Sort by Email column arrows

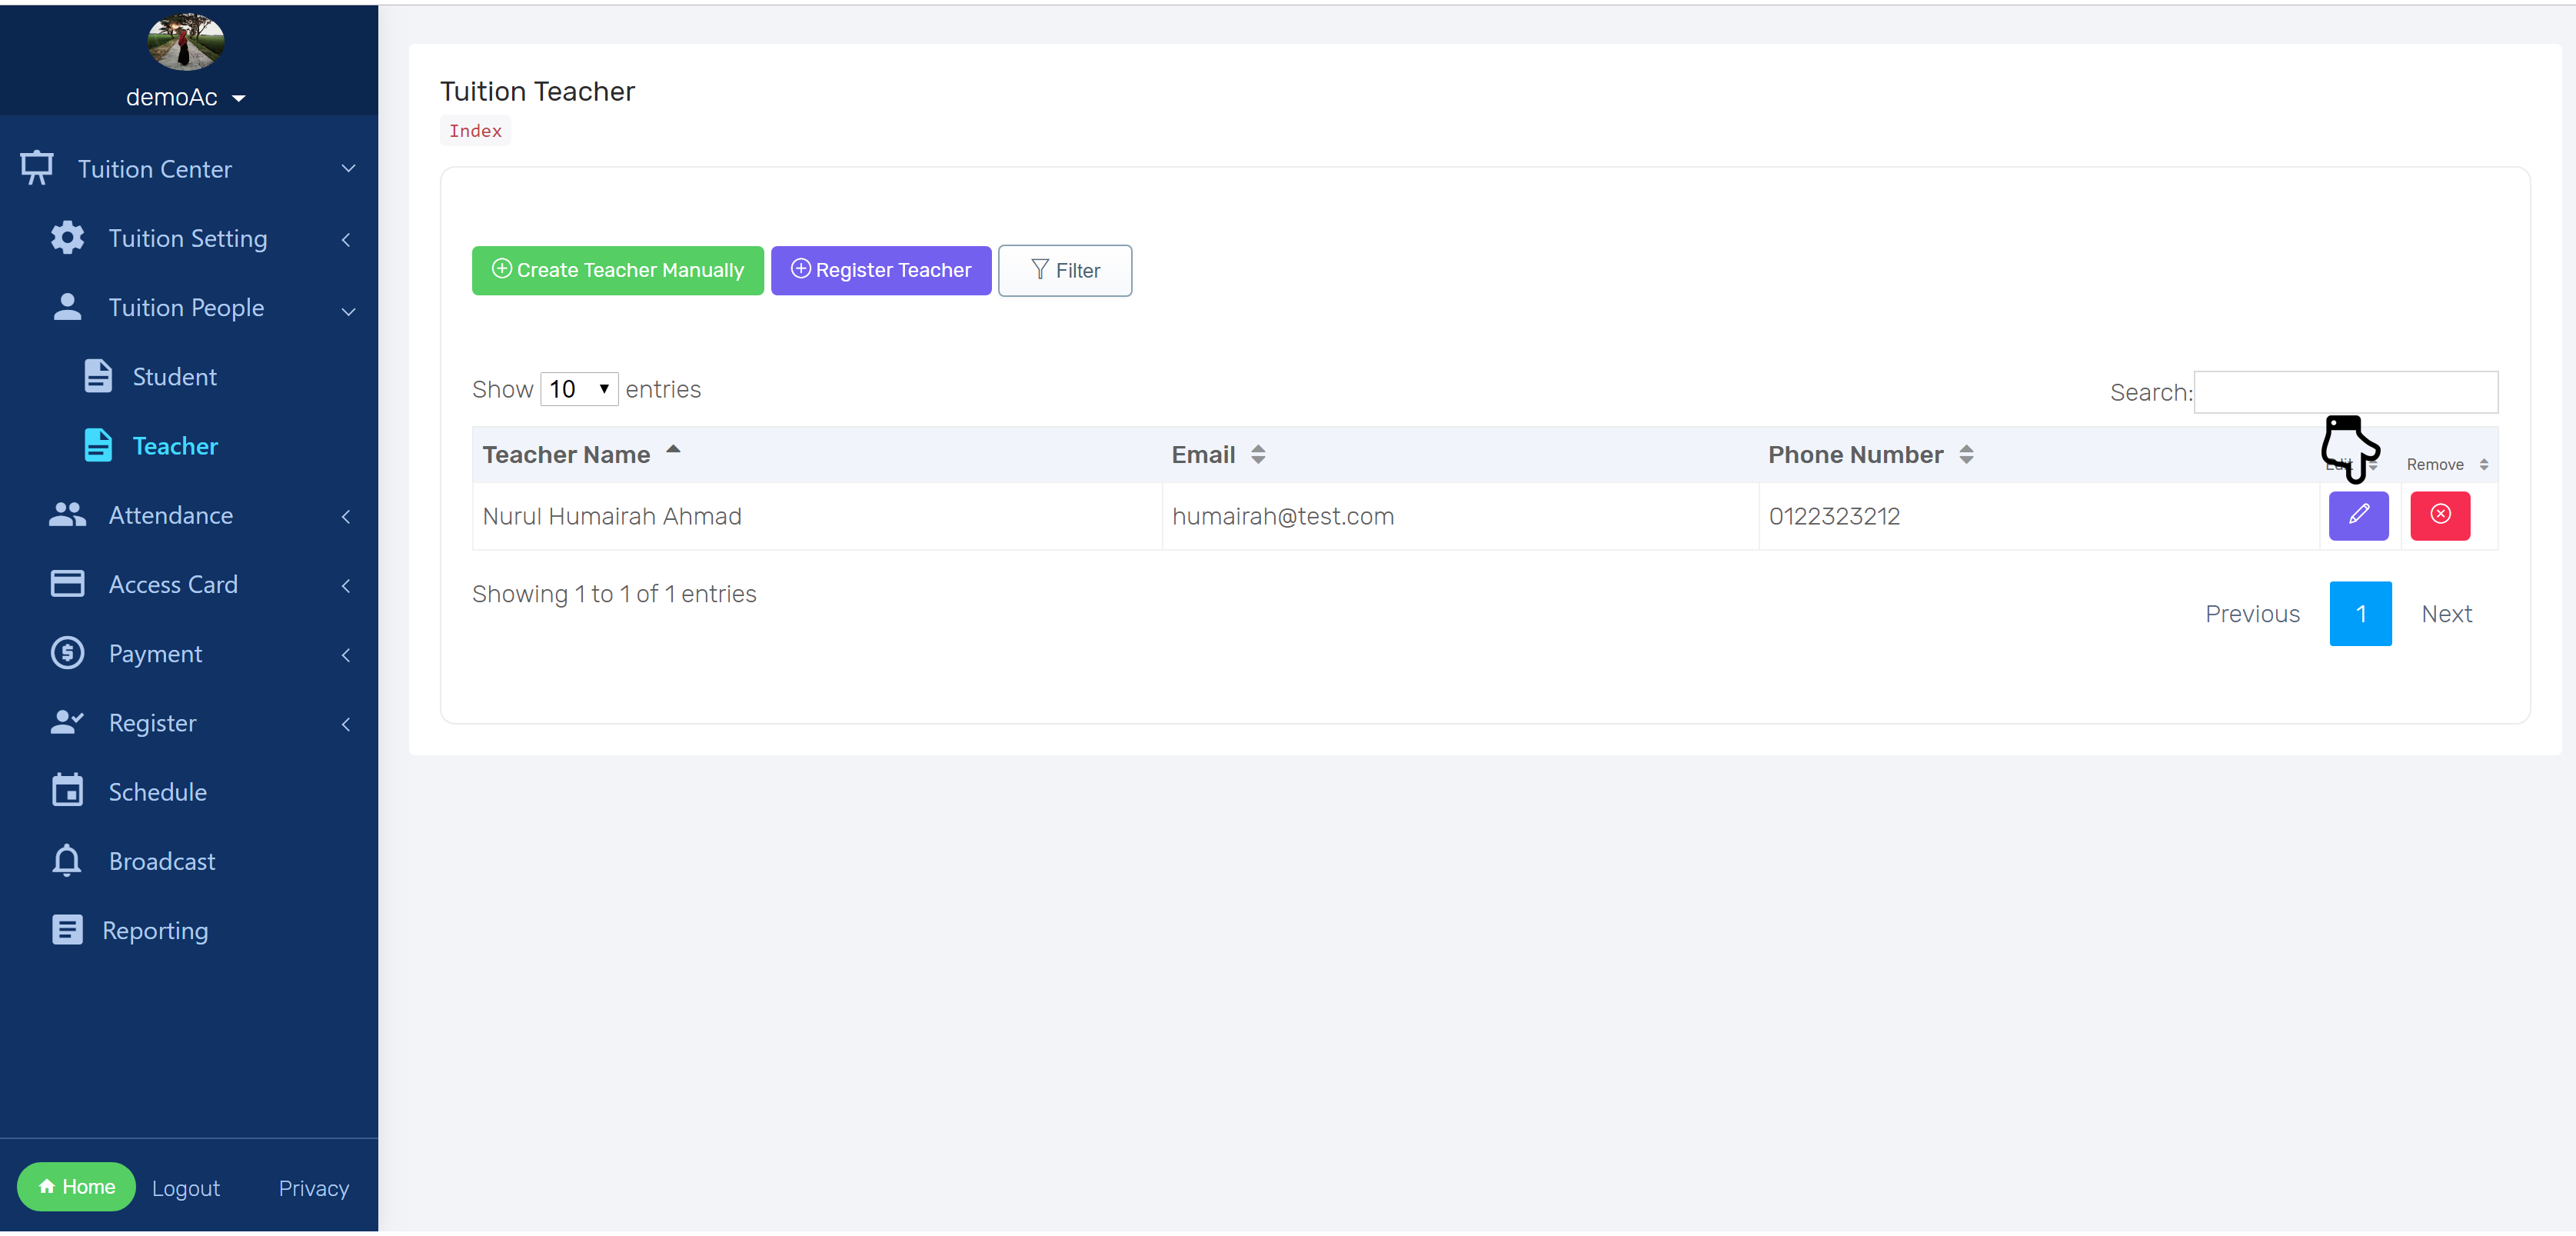(1258, 455)
